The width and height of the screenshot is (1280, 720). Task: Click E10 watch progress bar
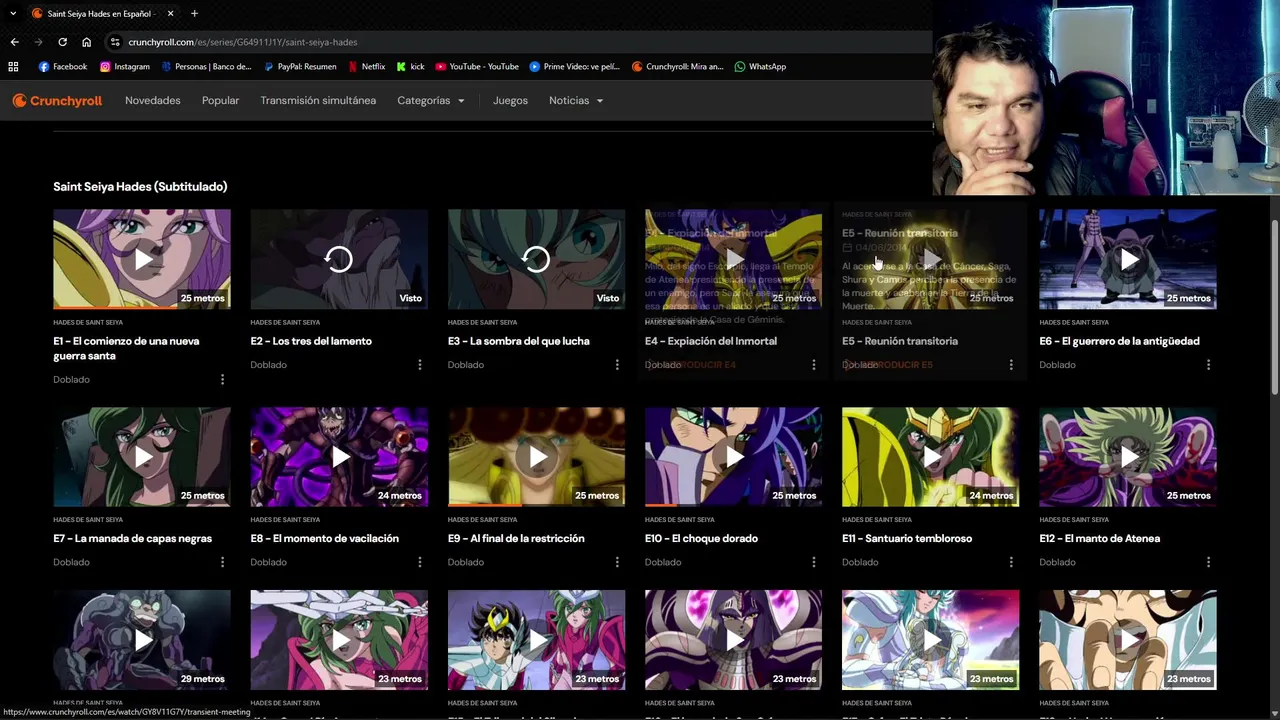(x=733, y=505)
